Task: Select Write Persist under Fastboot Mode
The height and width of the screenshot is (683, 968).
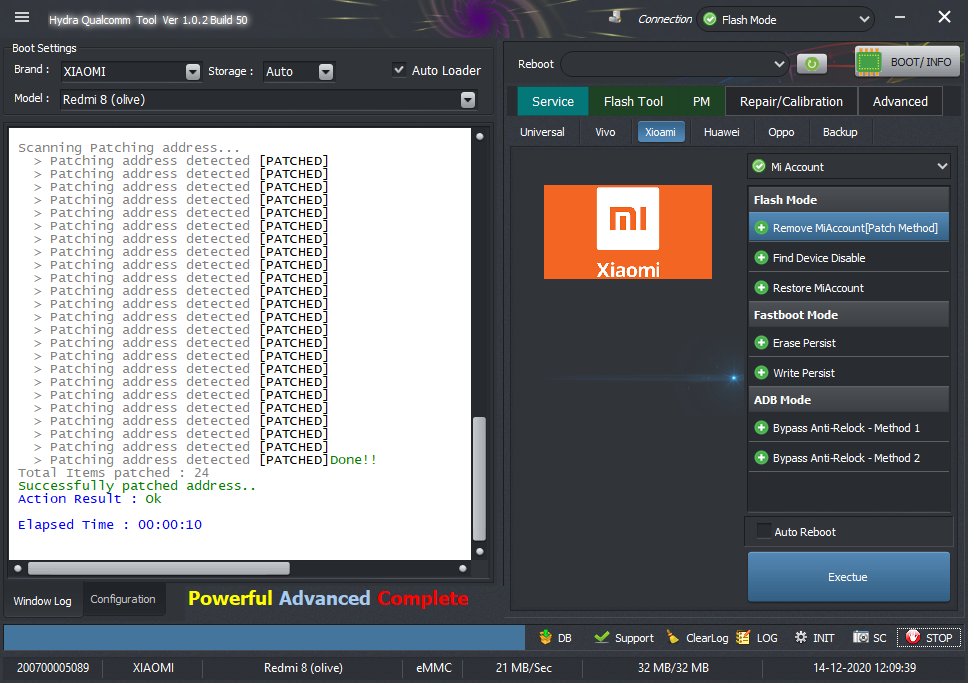Action: 848,373
